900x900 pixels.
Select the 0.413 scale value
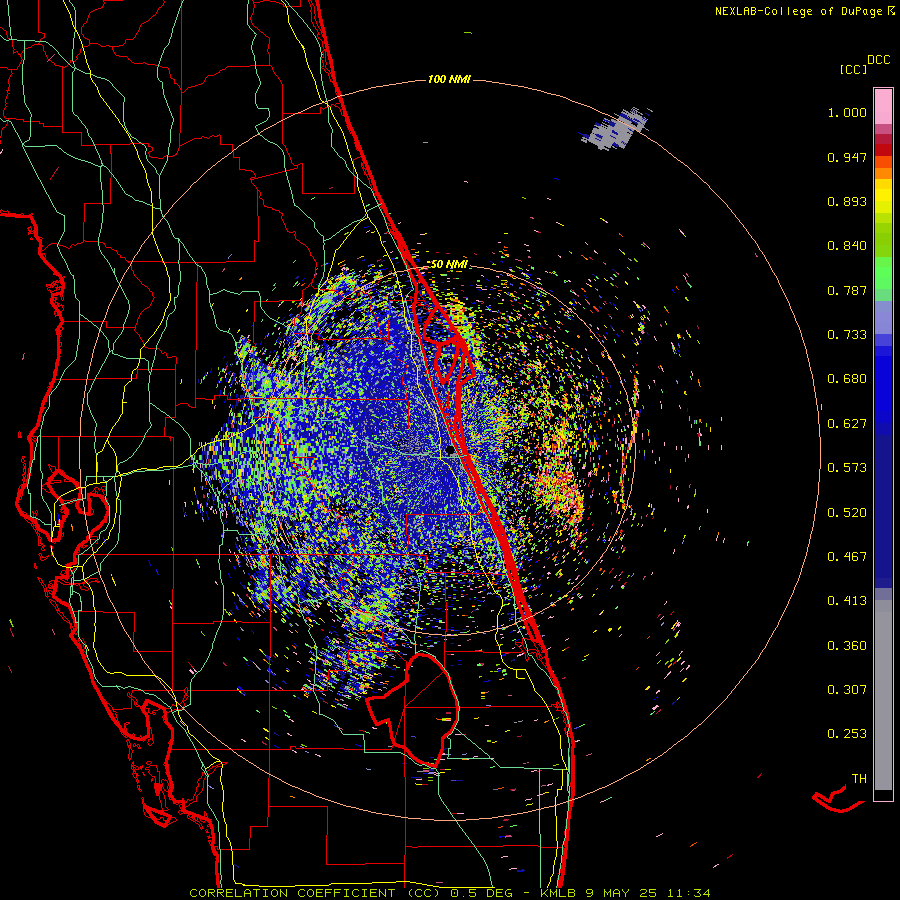(847, 601)
